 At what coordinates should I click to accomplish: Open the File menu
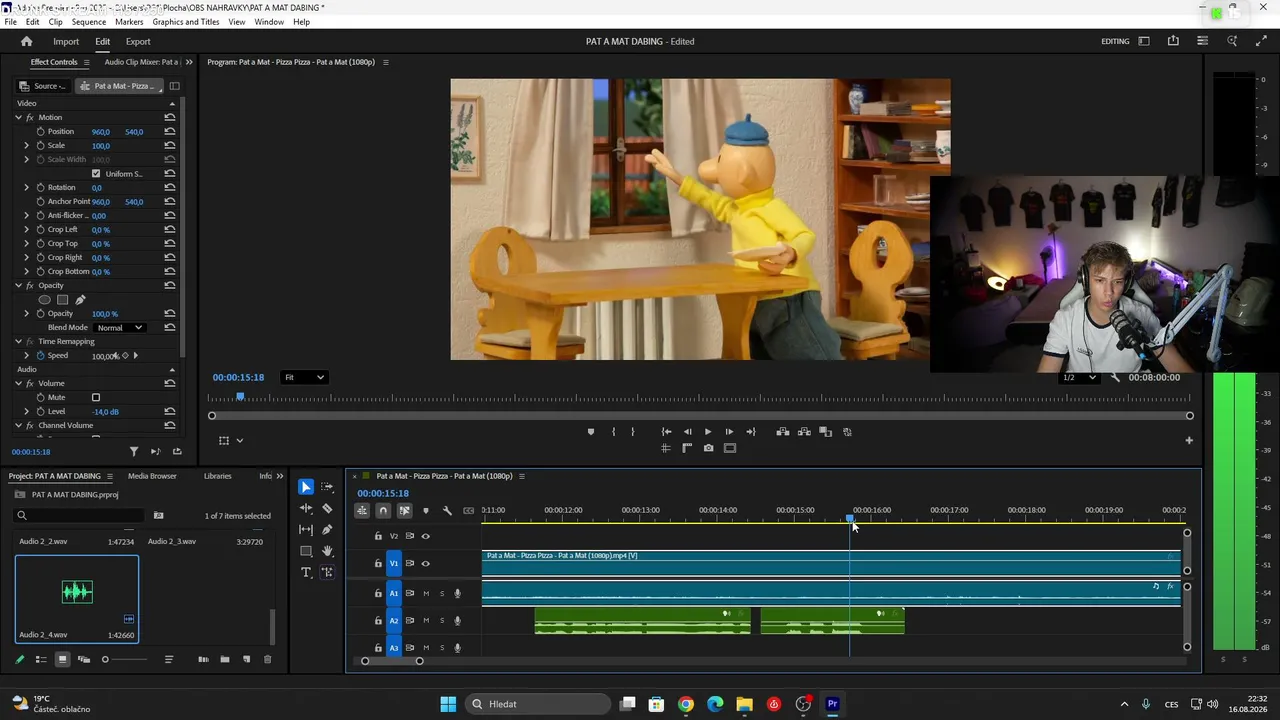click(10, 22)
